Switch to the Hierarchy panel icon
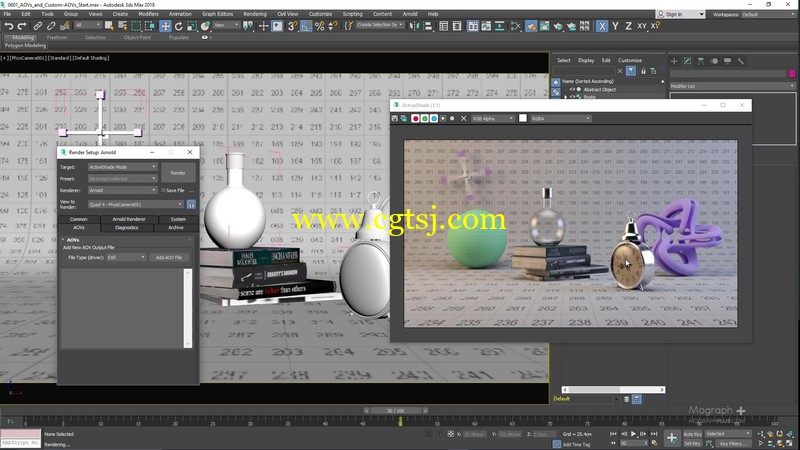800x450 pixels. (x=701, y=61)
